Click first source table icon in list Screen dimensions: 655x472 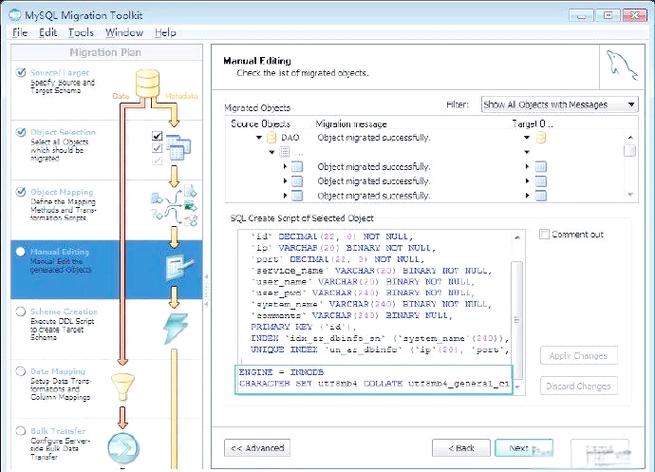[297, 167]
